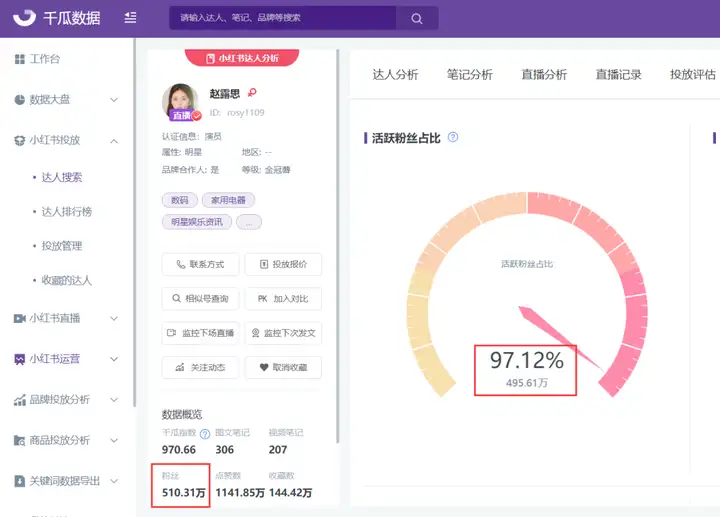Select the 家用电器 tag
Screen dimensions: 720x517
pos(228,200)
